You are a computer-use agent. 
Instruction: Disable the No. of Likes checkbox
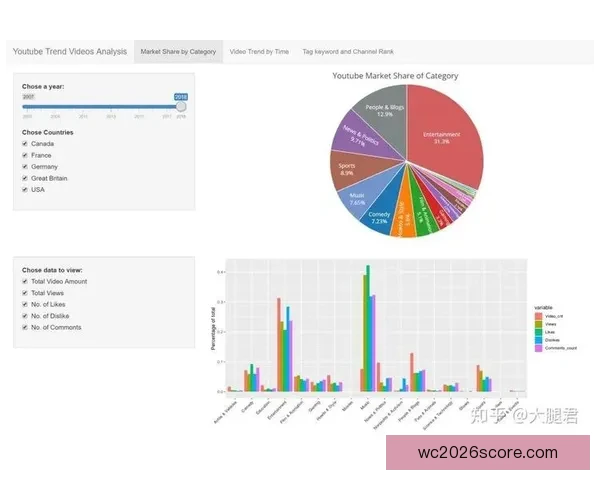tap(25, 304)
